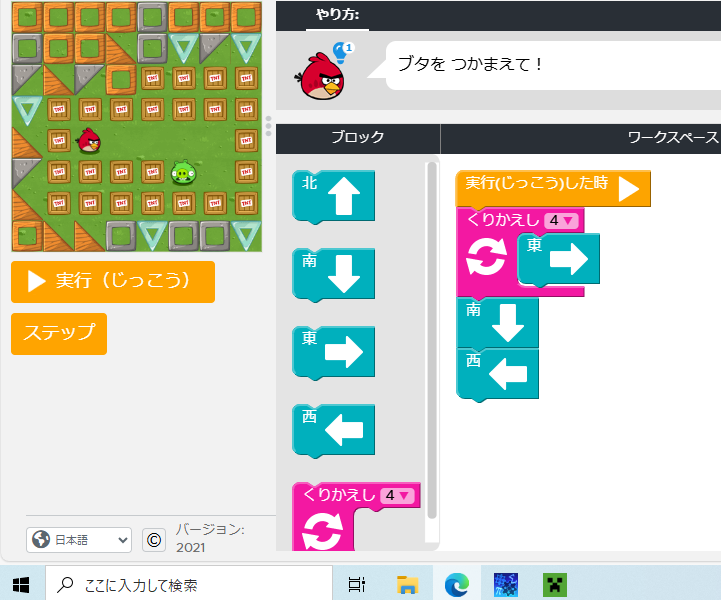The image size is (721, 600).
Task: Click the toolbox vertical scrollbar
Action: pos(432,340)
